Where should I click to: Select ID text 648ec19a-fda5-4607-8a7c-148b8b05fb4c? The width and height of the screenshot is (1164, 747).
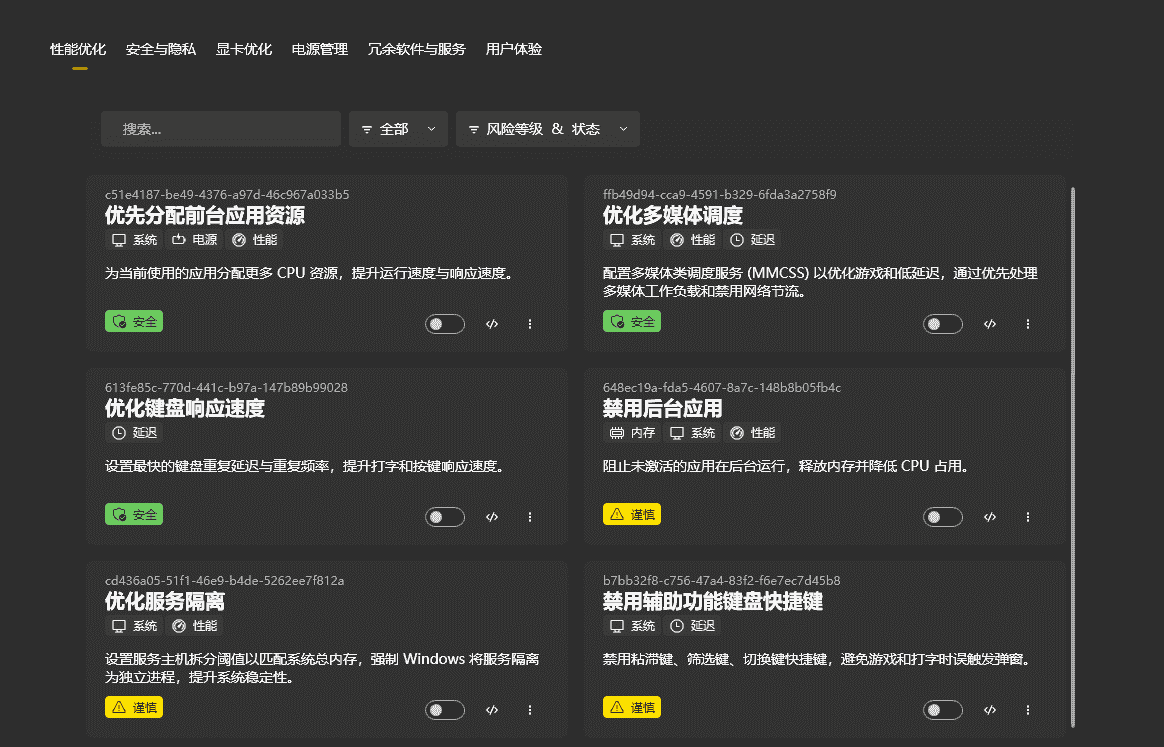pyautogui.click(x=722, y=388)
